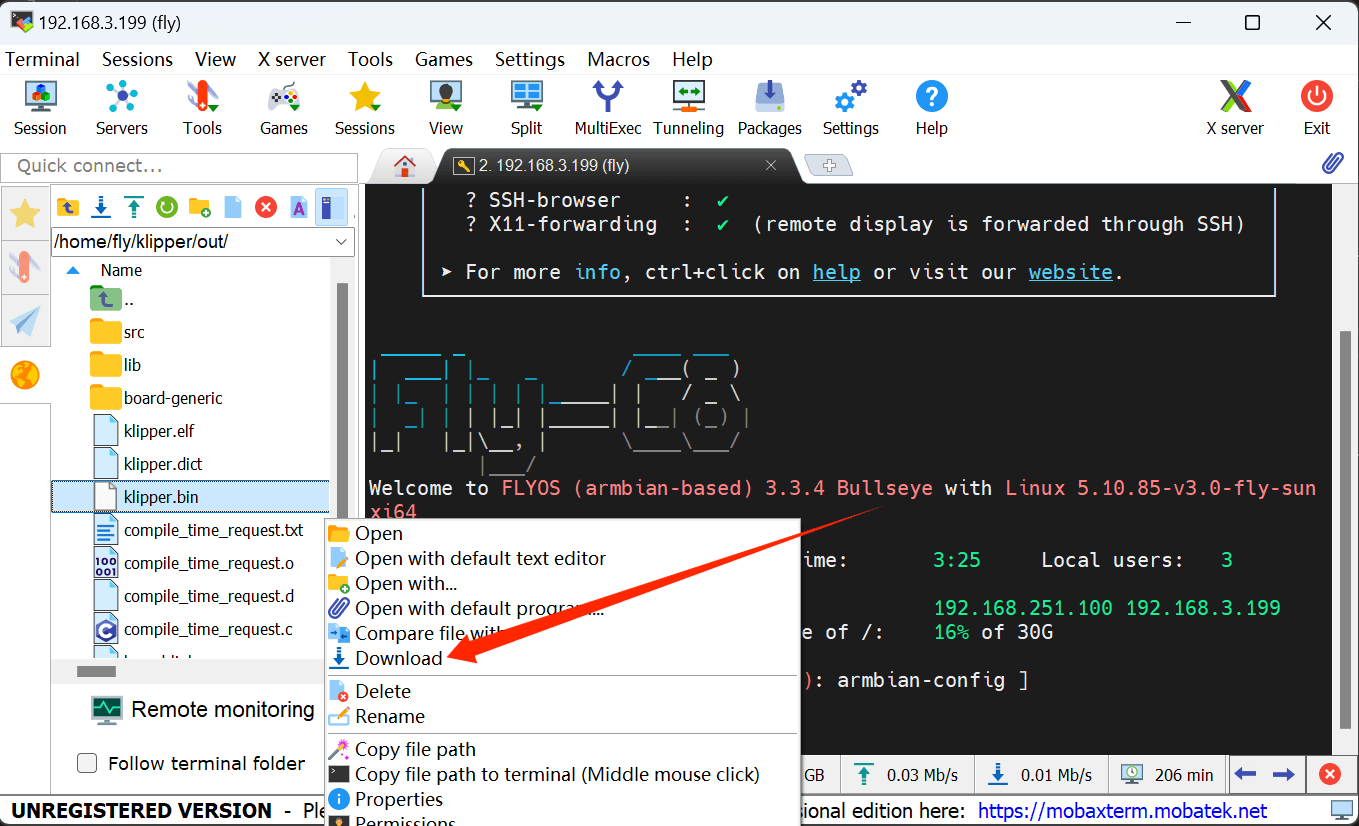Open the mobaxterm.mobatek.net link
Screen dimensions: 1359x826
pos(1122,811)
